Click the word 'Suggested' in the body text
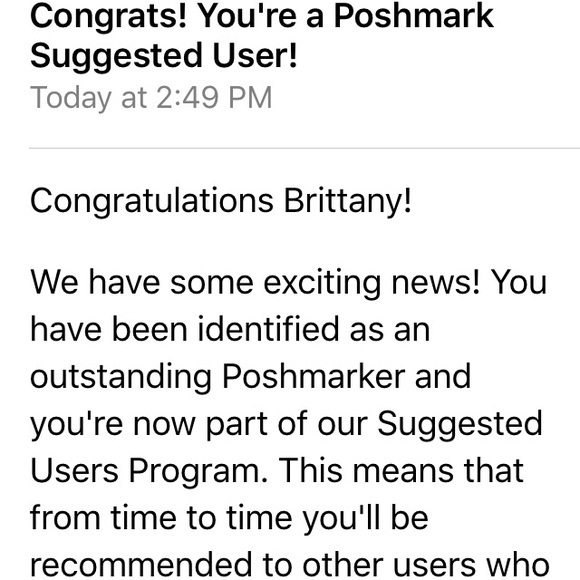Viewport: 580px width, 580px height. (460, 424)
